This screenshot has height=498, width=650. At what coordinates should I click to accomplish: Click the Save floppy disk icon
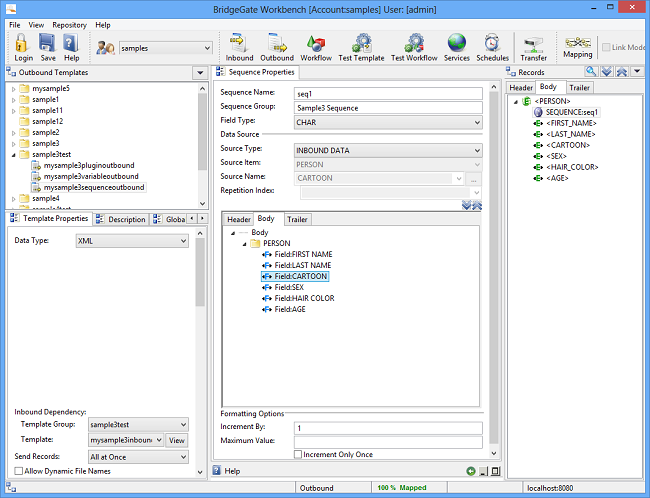47,43
